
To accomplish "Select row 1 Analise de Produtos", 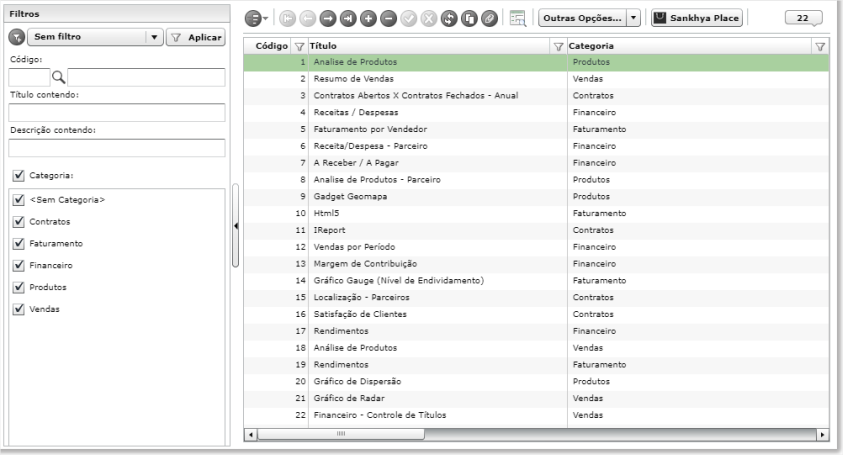I will coord(536,62).
